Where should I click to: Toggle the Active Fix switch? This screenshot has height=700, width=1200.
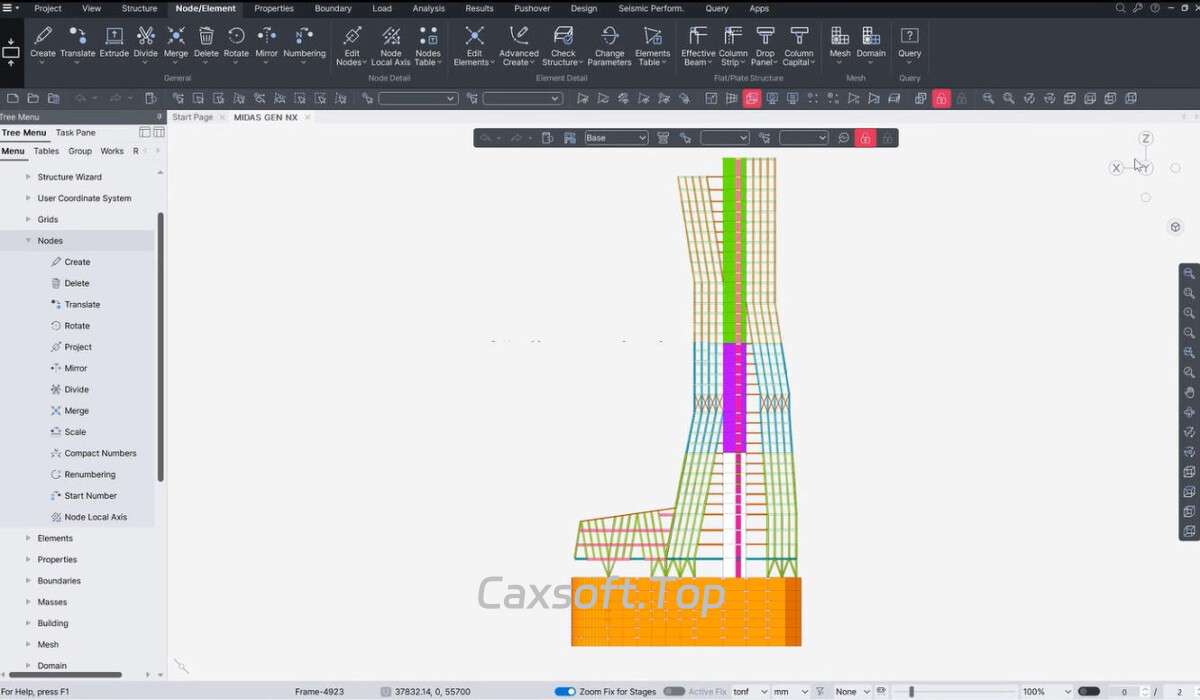pos(674,691)
